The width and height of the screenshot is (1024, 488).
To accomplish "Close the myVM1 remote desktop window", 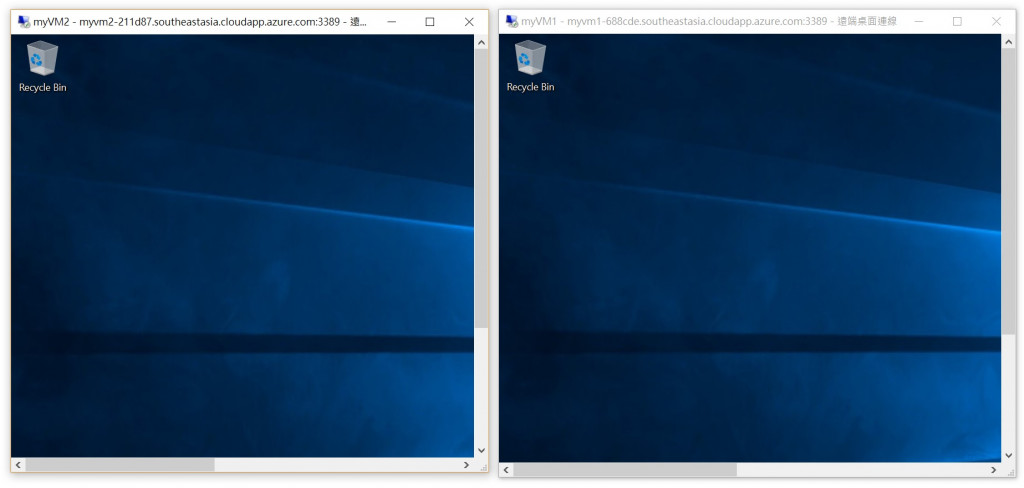I will (997, 22).
